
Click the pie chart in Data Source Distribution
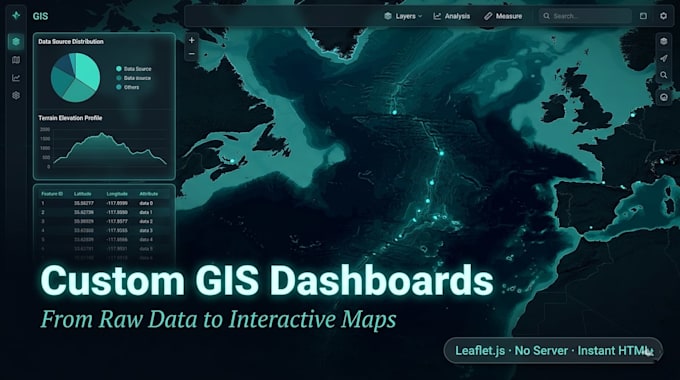pos(75,78)
